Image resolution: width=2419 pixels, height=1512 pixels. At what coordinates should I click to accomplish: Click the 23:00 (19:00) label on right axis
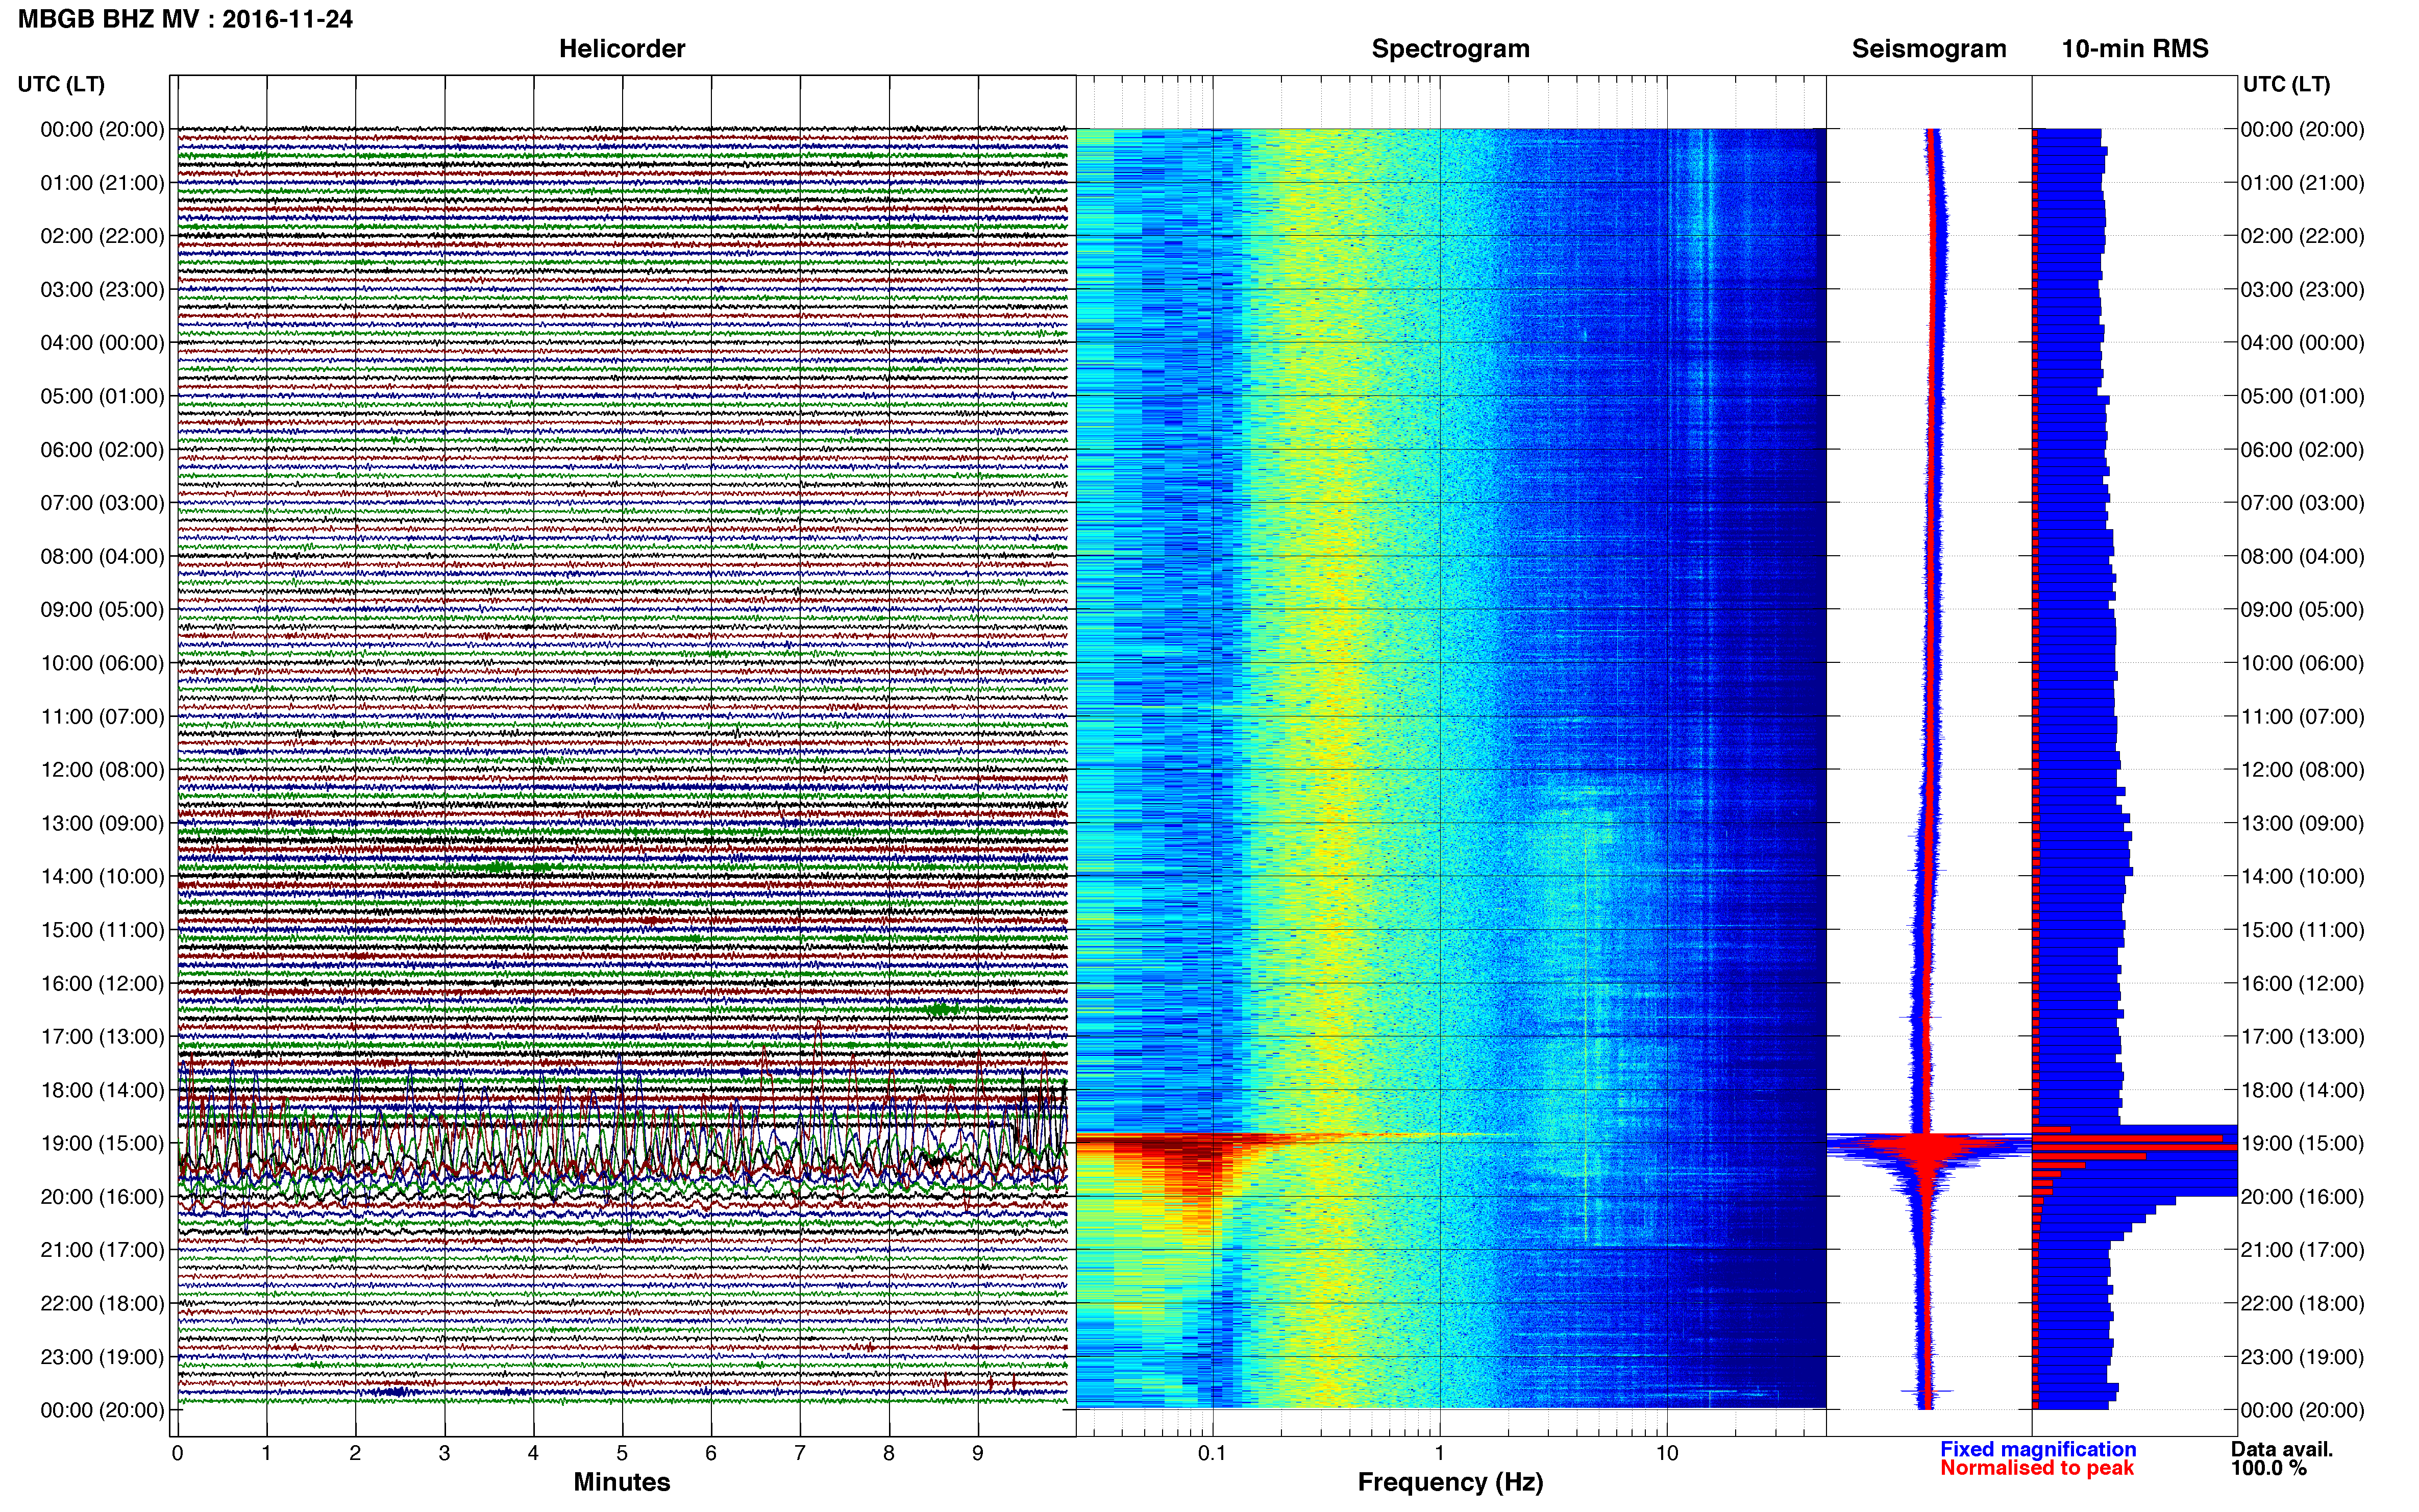[2302, 1357]
